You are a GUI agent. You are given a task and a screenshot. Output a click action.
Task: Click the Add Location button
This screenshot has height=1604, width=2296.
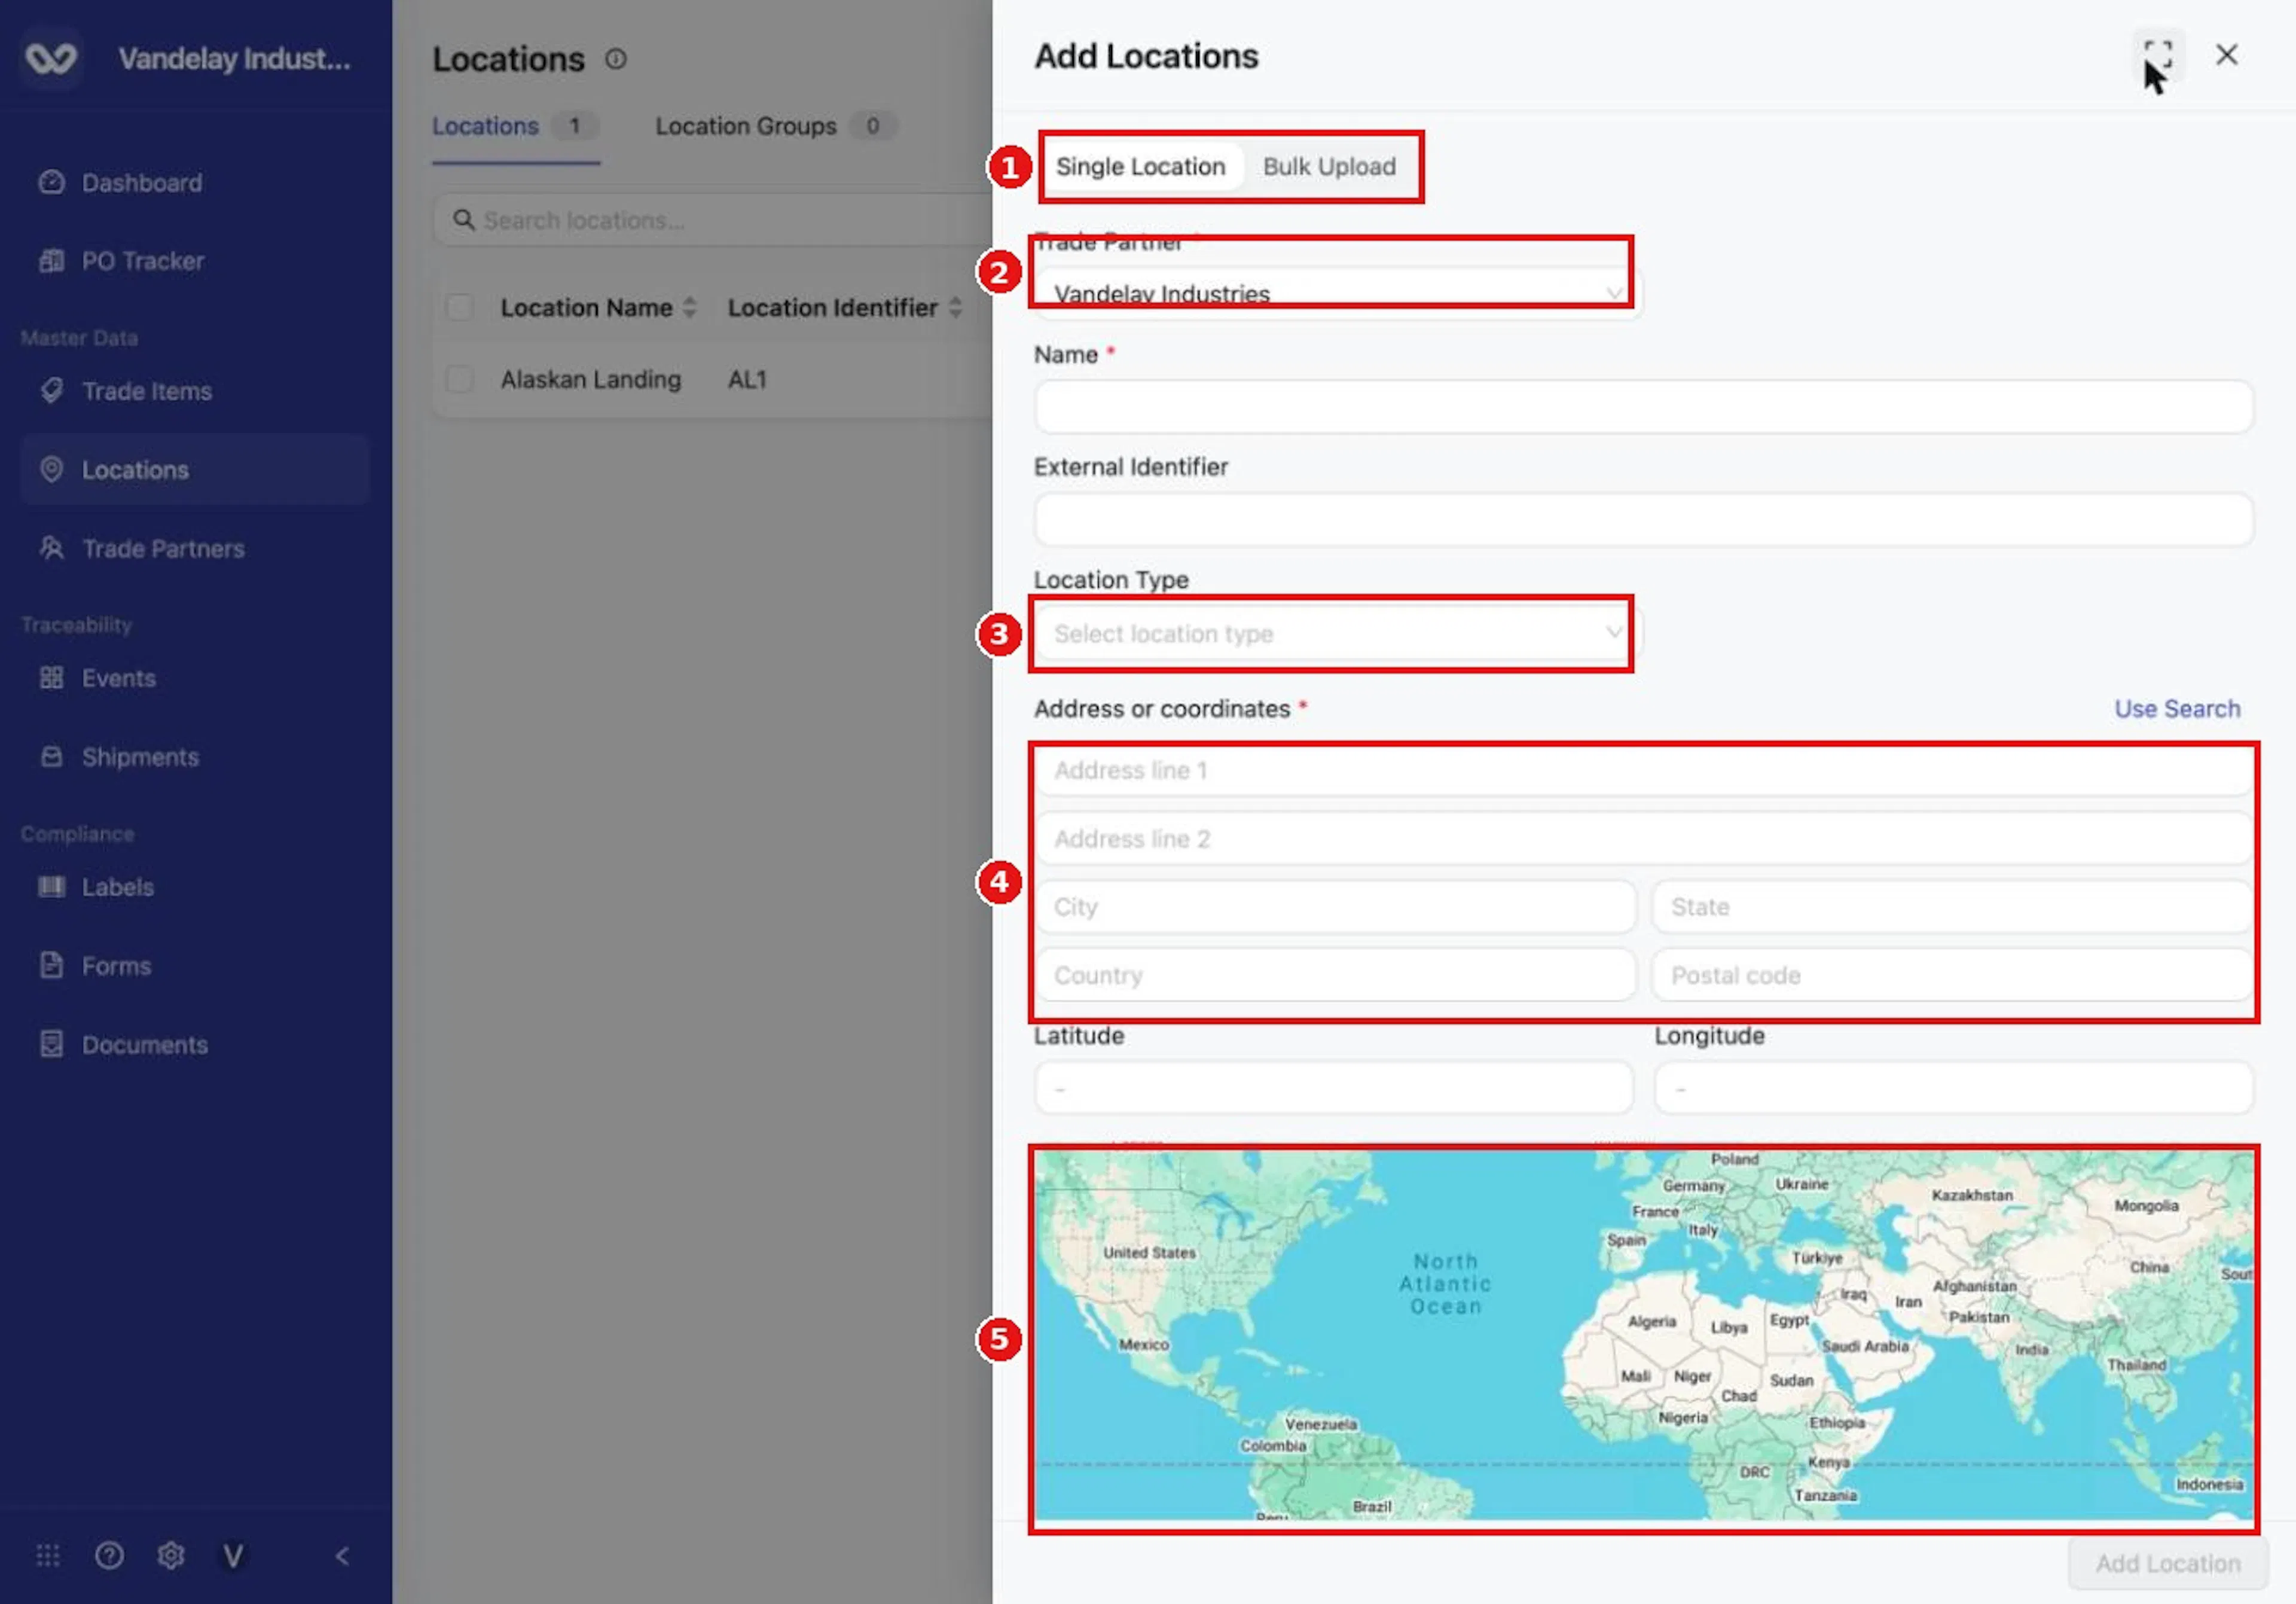(2168, 1564)
